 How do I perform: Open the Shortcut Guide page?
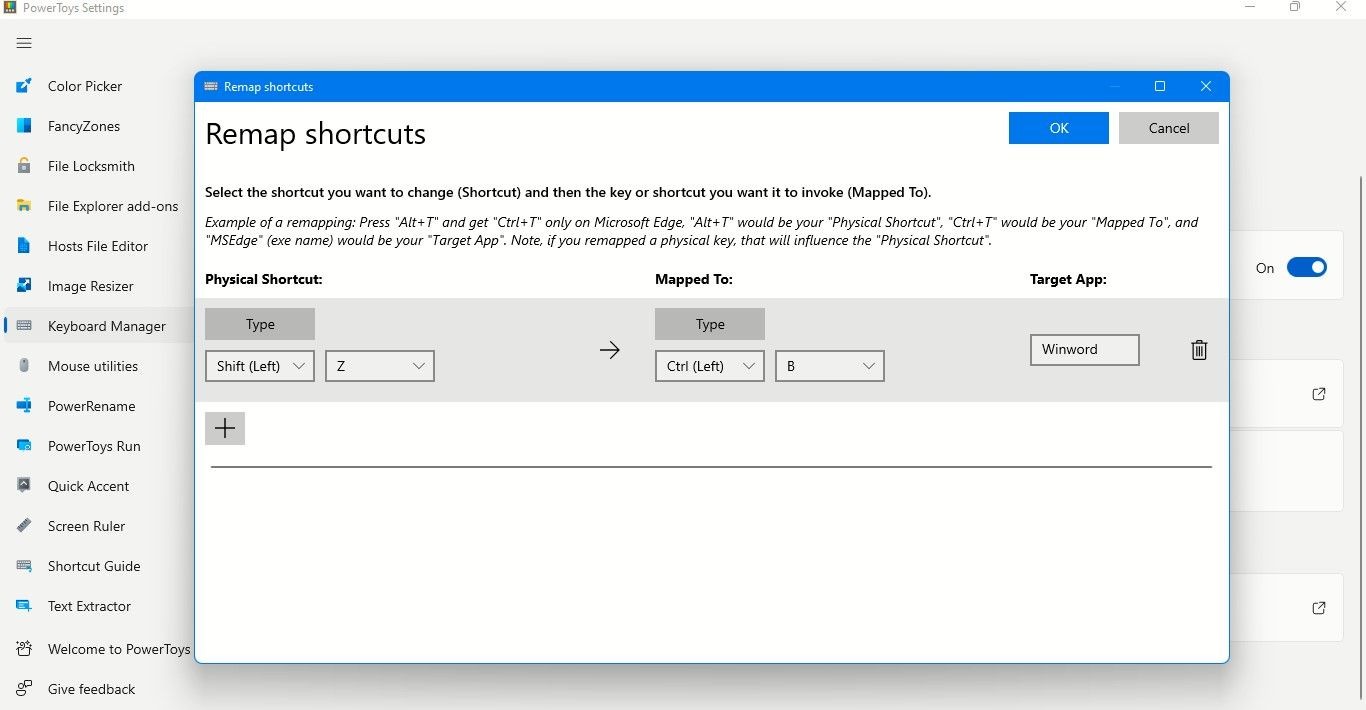[94, 566]
